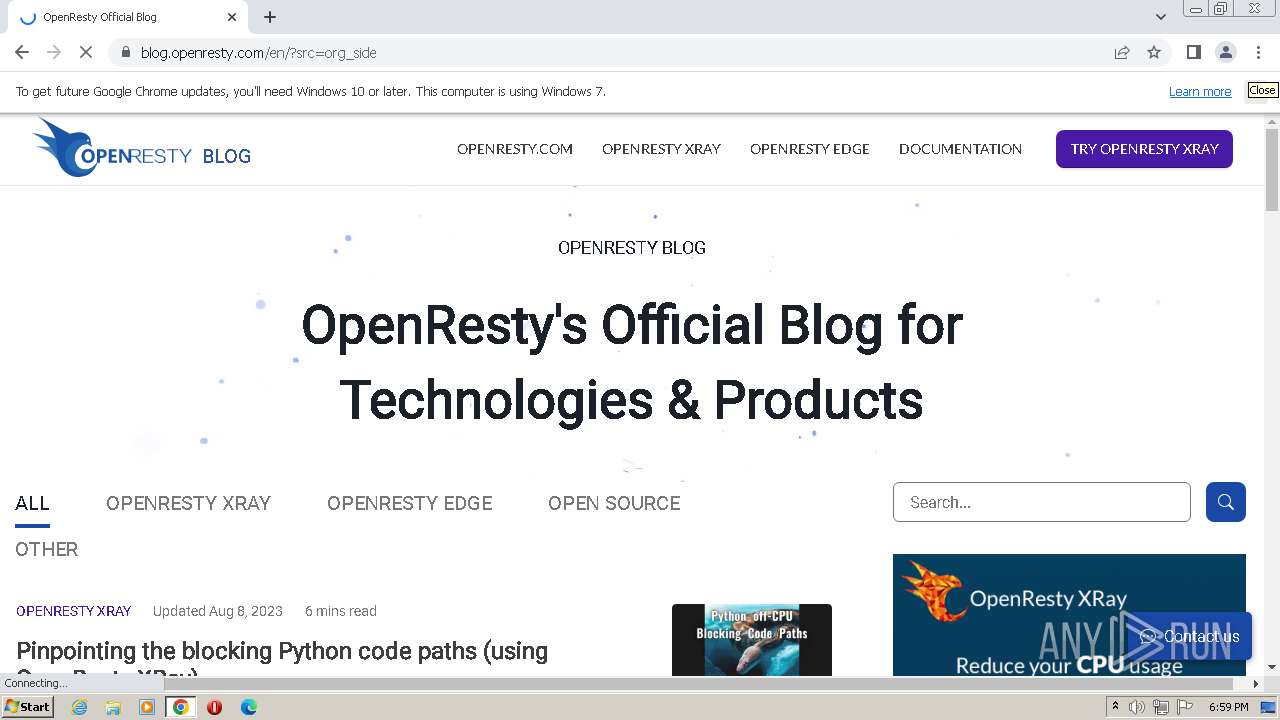The width and height of the screenshot is (1280, 720).
Task: Open the Contact us chat widget
Action: [1189, 636]
